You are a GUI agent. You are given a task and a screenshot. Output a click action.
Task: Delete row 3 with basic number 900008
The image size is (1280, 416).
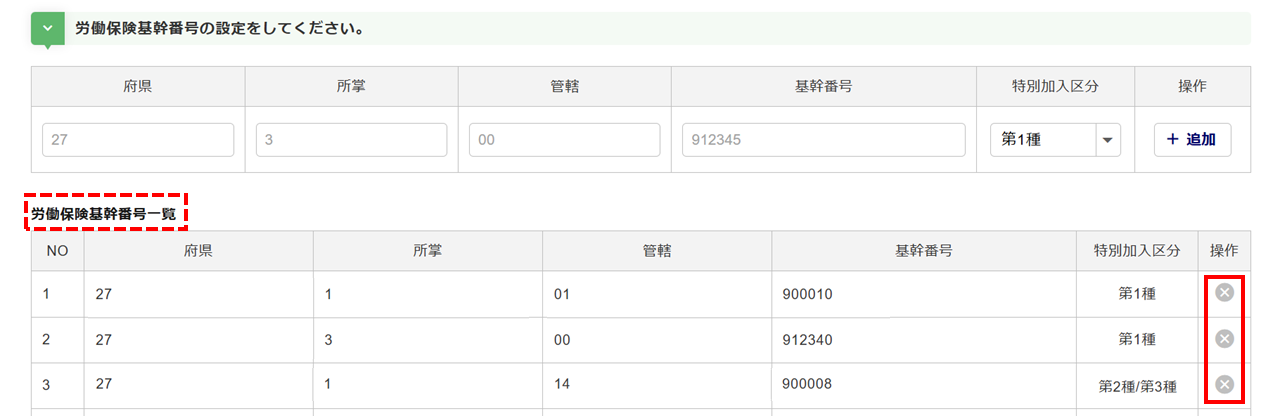coord(1224,385)
